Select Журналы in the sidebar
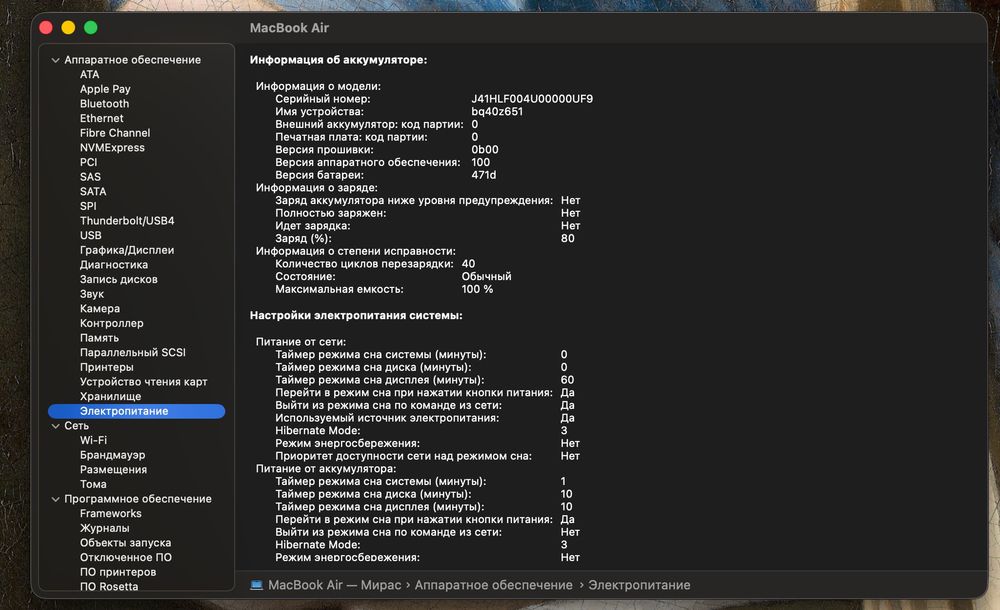Image resolution: width=1000 pixels, height=610 pixels. point(105,528)
